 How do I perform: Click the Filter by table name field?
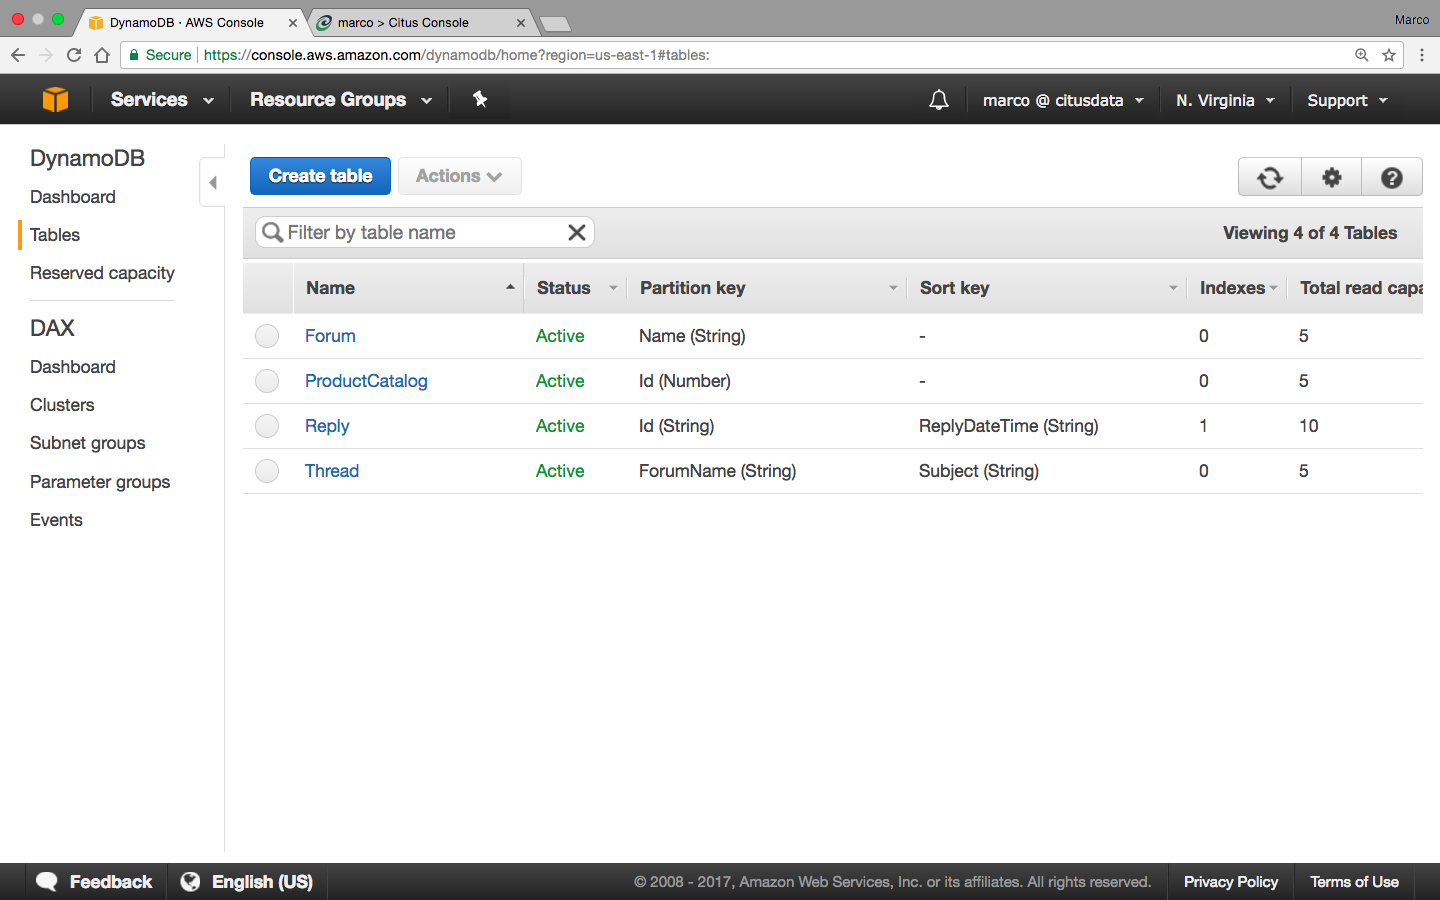click(424, 232)
